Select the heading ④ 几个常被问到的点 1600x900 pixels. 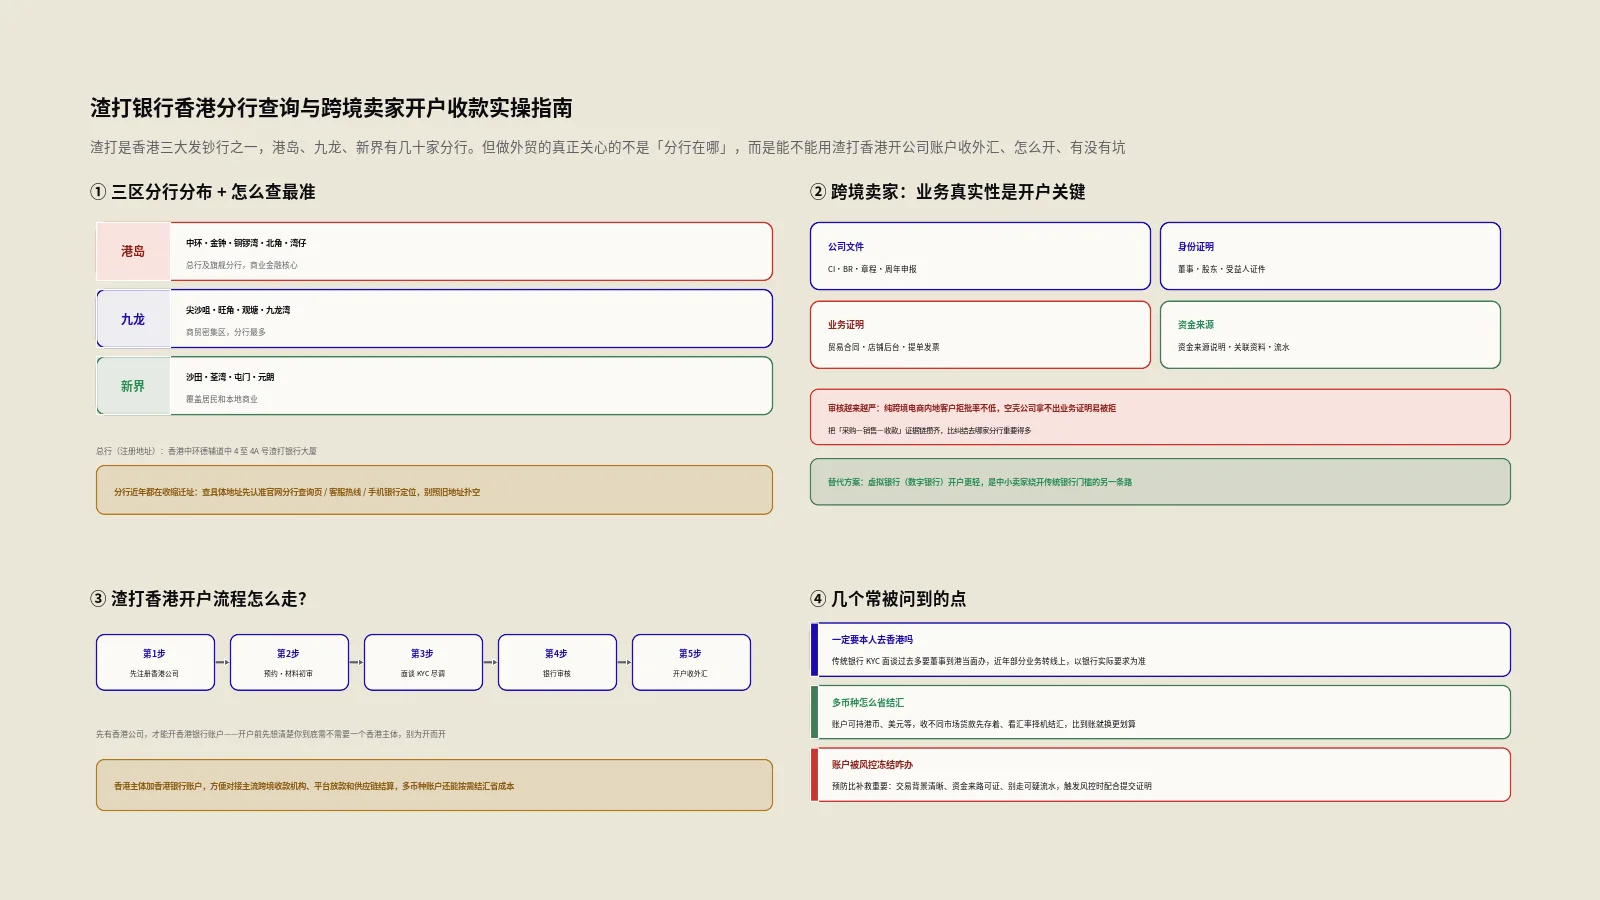(x=888, y=599)
